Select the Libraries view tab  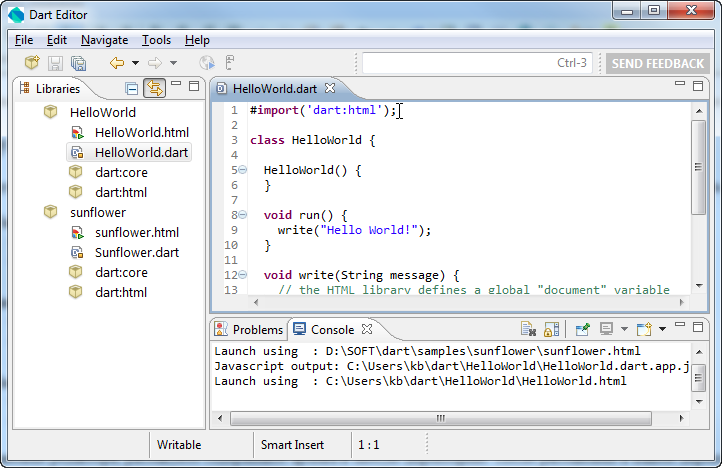(x=50, y=88)
